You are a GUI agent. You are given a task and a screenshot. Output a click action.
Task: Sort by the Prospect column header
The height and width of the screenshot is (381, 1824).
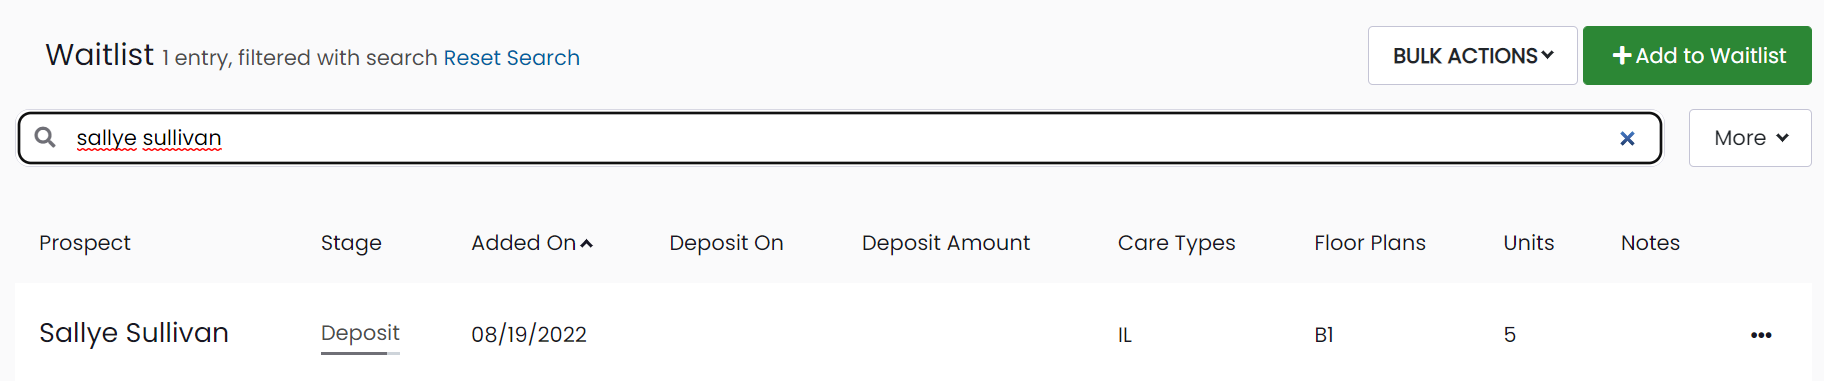[x=85, y=243]
